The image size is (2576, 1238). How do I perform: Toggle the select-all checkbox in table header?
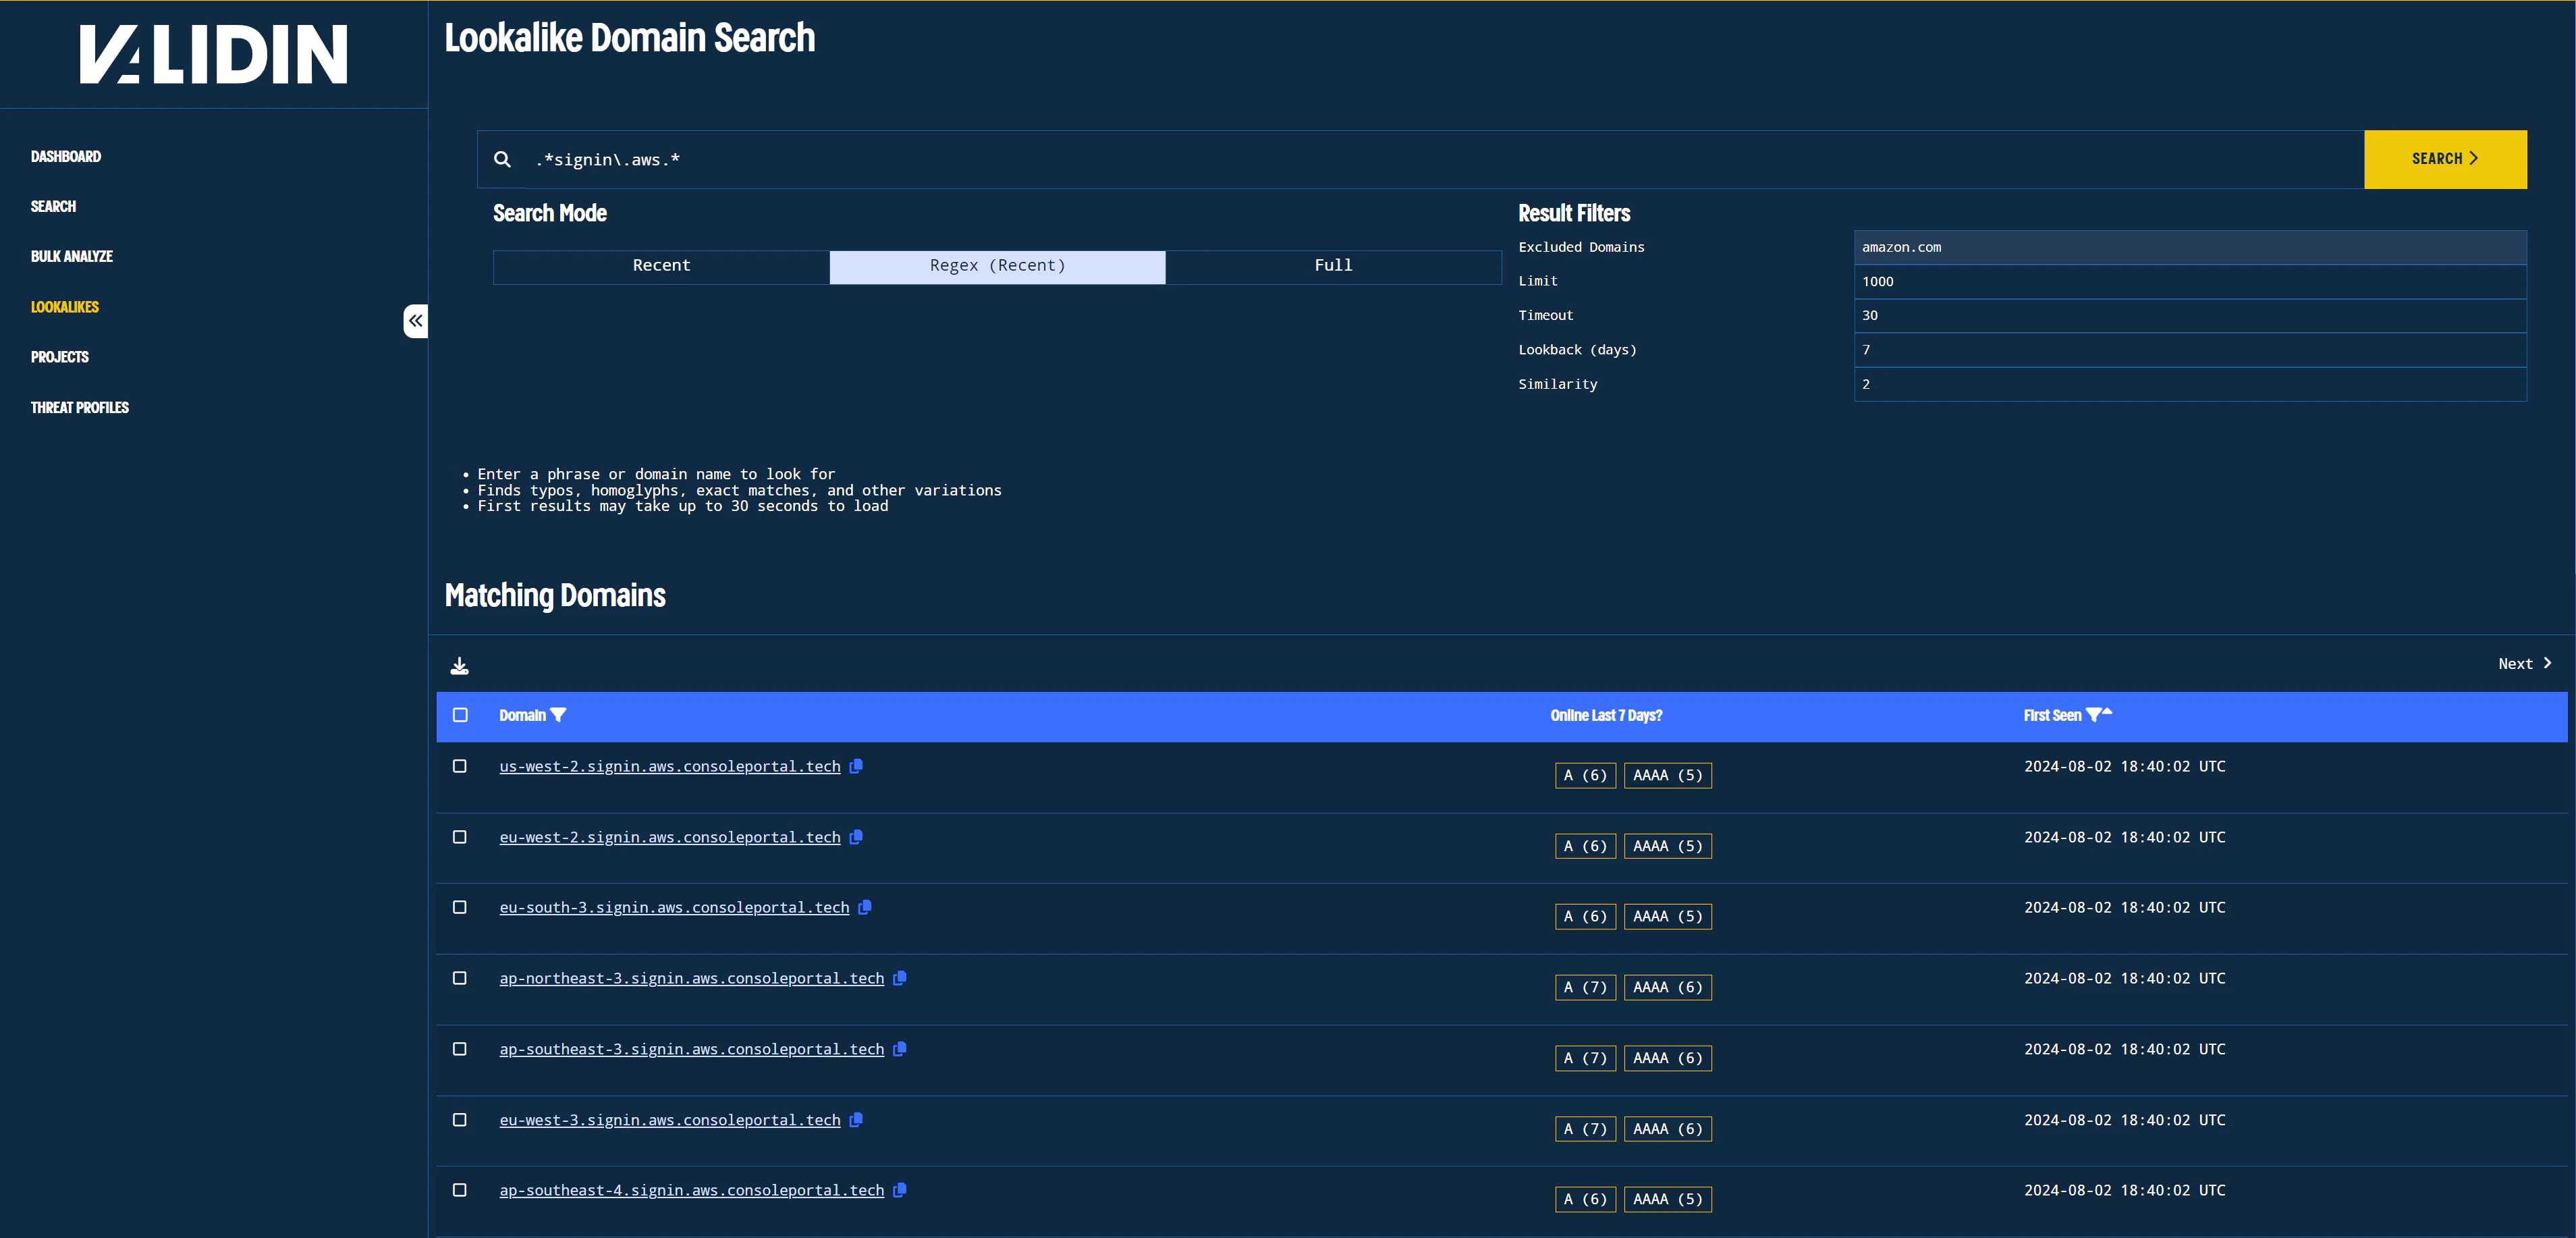(460, 715)
